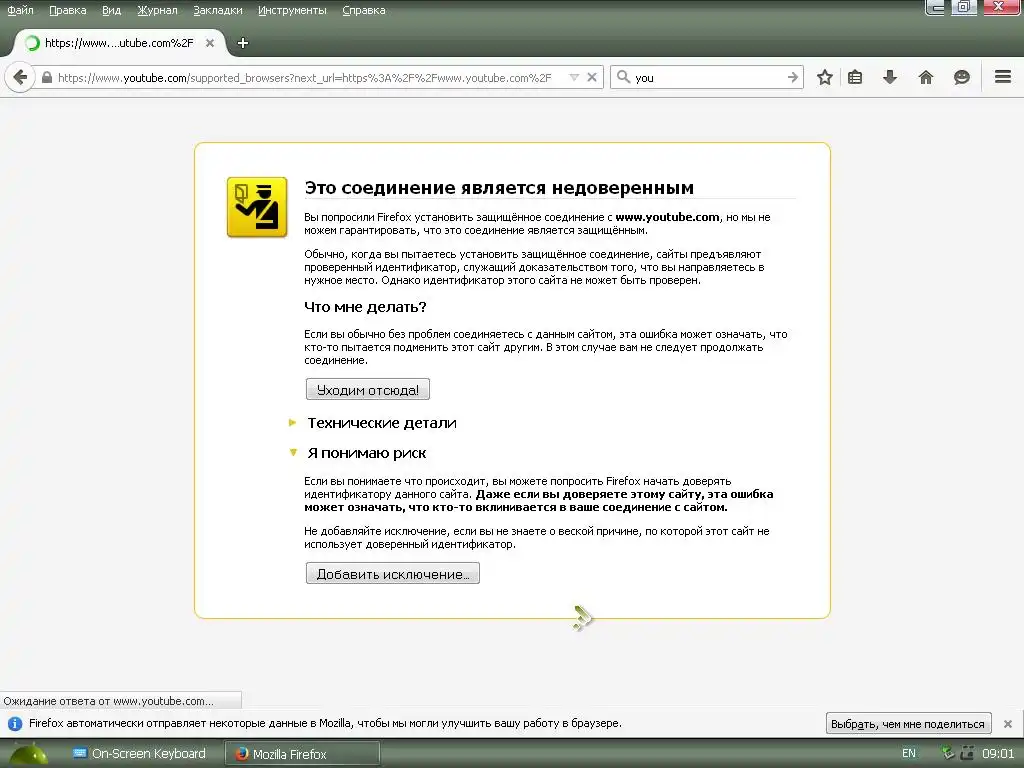Bookmark this page with the star icon
This screenshot has width=1024, height=768.
click(x=825, y=78)
